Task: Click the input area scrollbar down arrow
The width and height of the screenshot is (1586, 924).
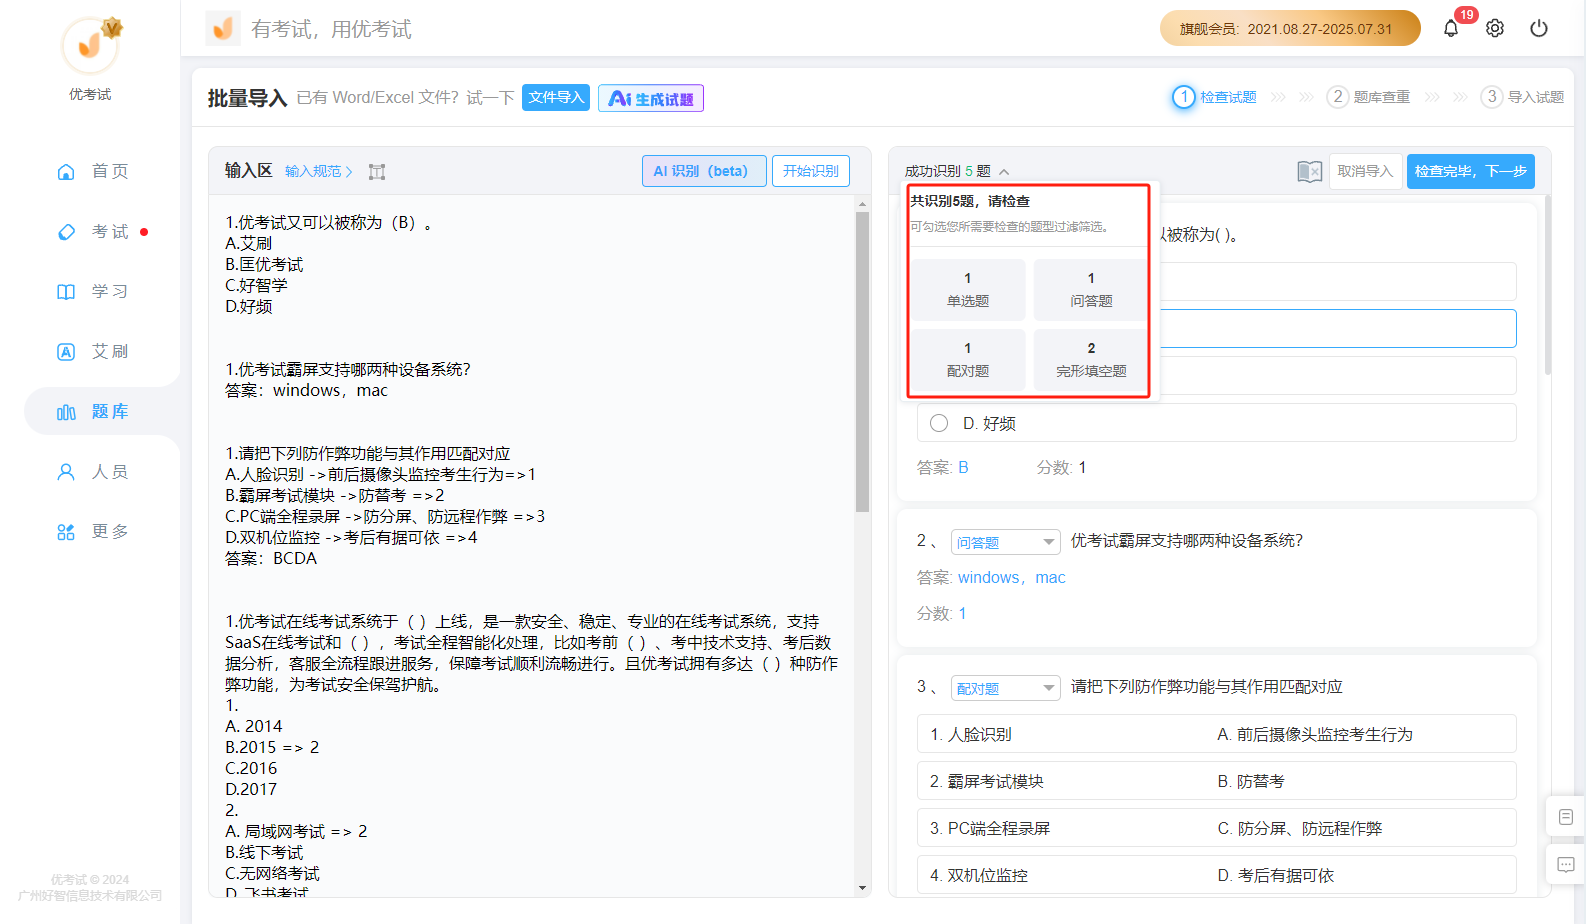Action: pos(862,888)
